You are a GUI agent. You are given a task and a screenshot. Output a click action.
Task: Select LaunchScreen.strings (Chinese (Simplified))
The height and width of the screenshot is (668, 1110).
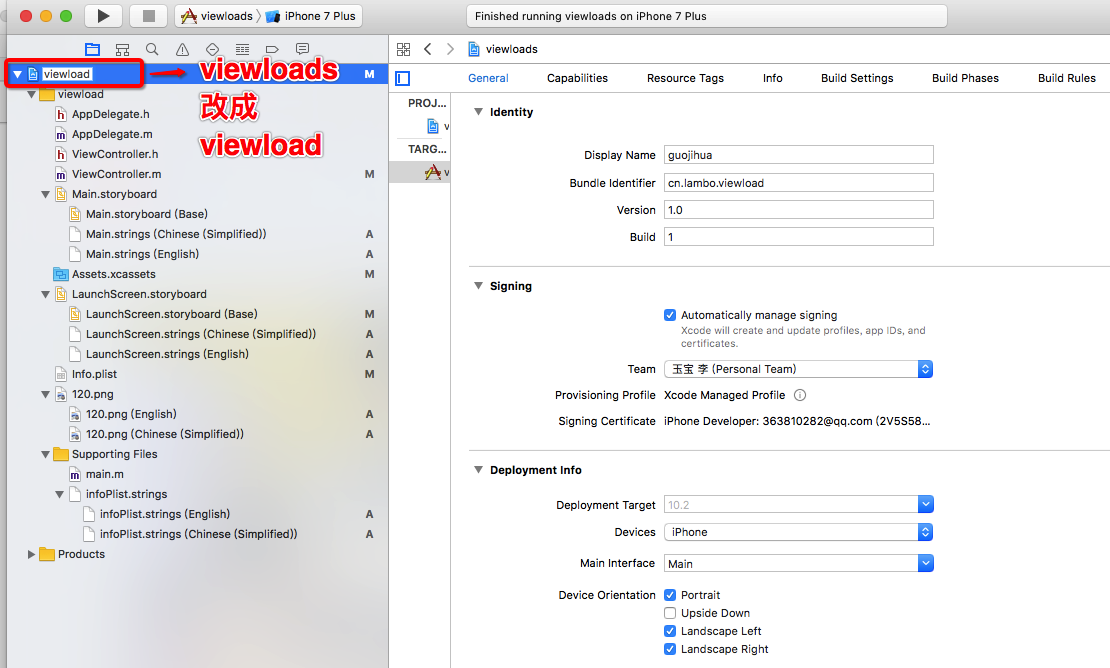click(x=198, y=334)
